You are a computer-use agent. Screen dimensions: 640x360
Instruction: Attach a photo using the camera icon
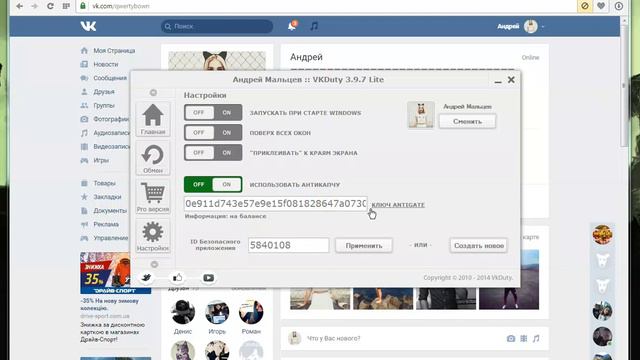tap(511, 338)
